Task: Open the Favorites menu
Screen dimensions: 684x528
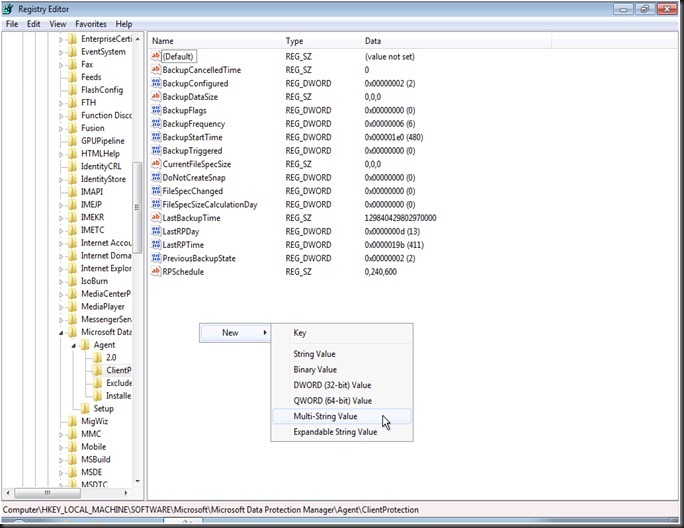Action: pyautogui.click(x=91, y=24)
